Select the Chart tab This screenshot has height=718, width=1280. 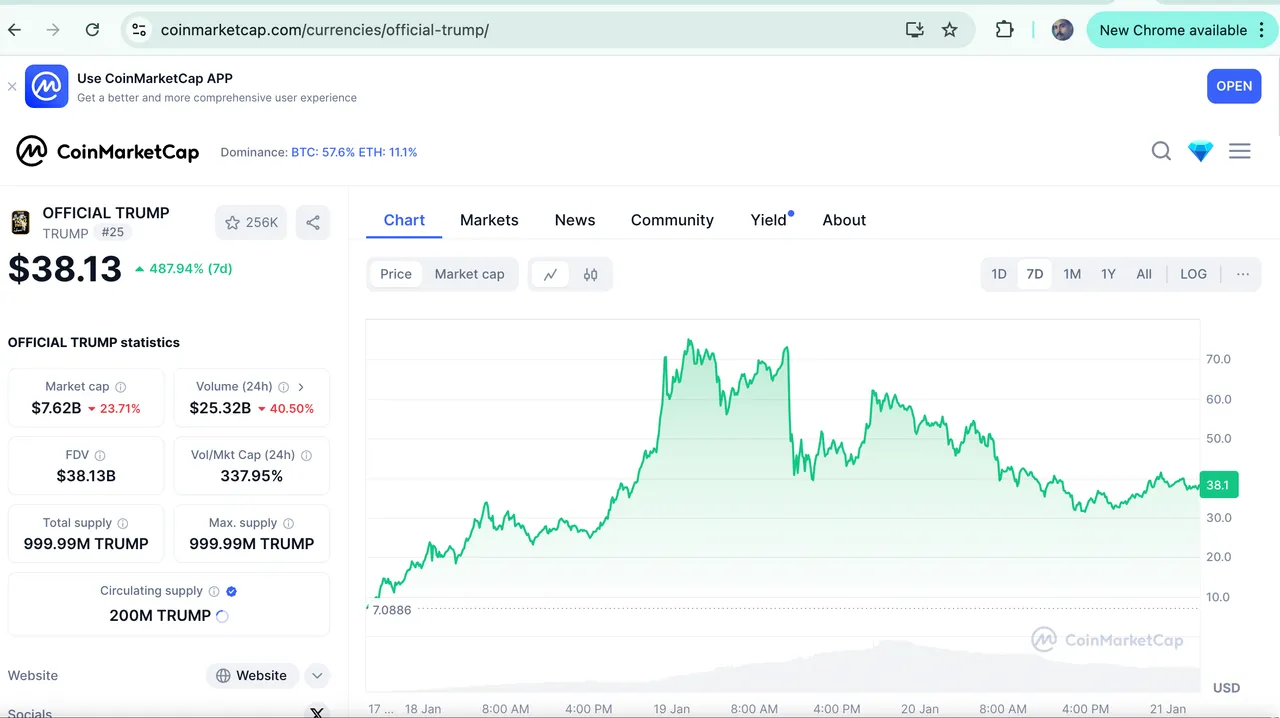404,220
